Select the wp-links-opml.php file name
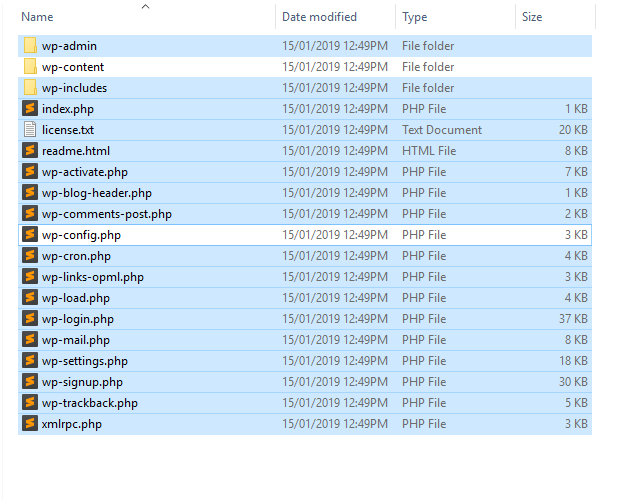Viewport: 632px width, 500px height. pyautogui.click(x=93, y=277)
